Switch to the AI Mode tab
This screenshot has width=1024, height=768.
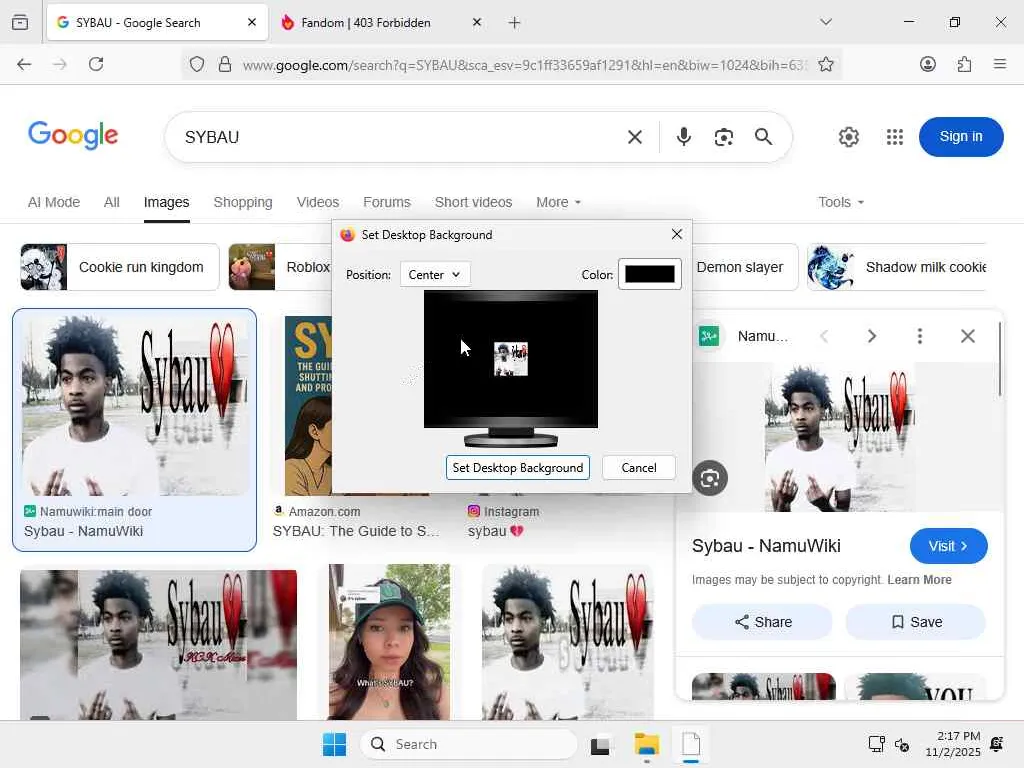tap(54, 202)
